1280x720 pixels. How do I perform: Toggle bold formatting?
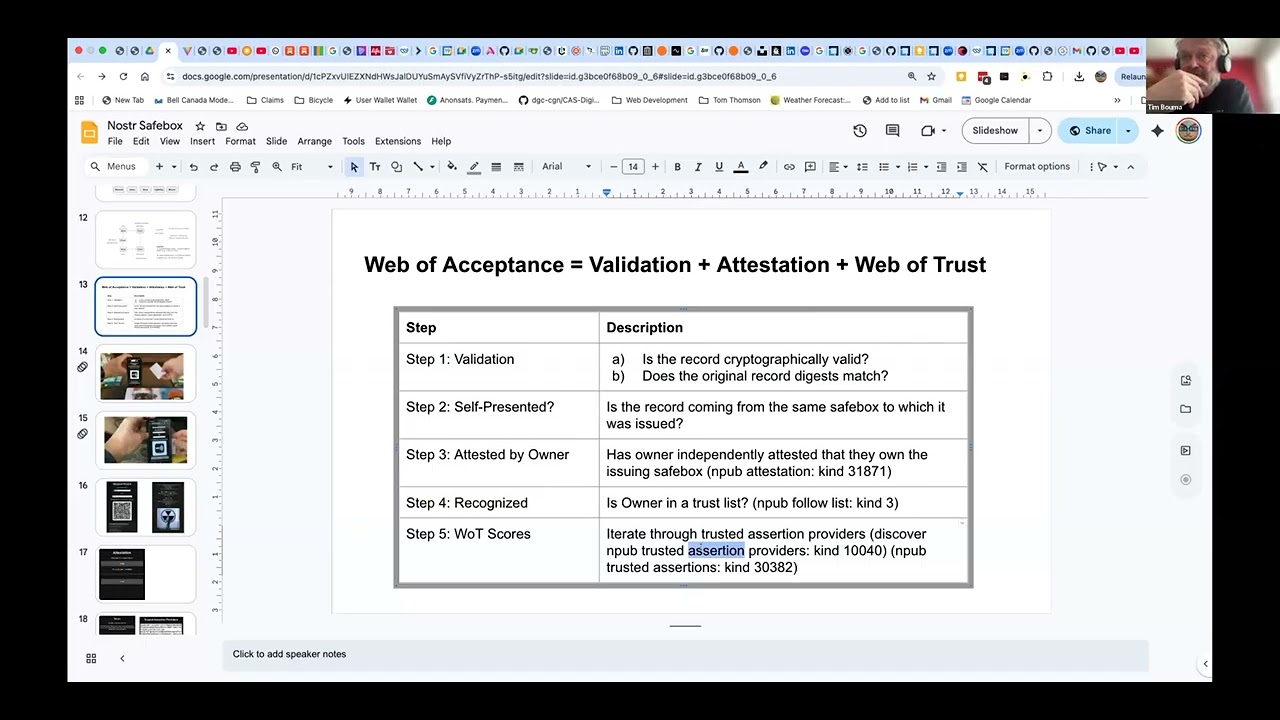[x=677, y=167]
